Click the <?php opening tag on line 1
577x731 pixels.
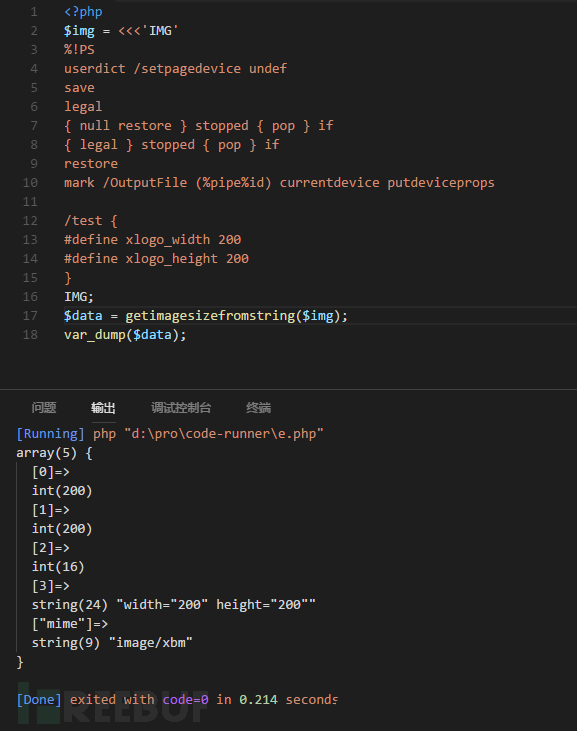point(83,12)
